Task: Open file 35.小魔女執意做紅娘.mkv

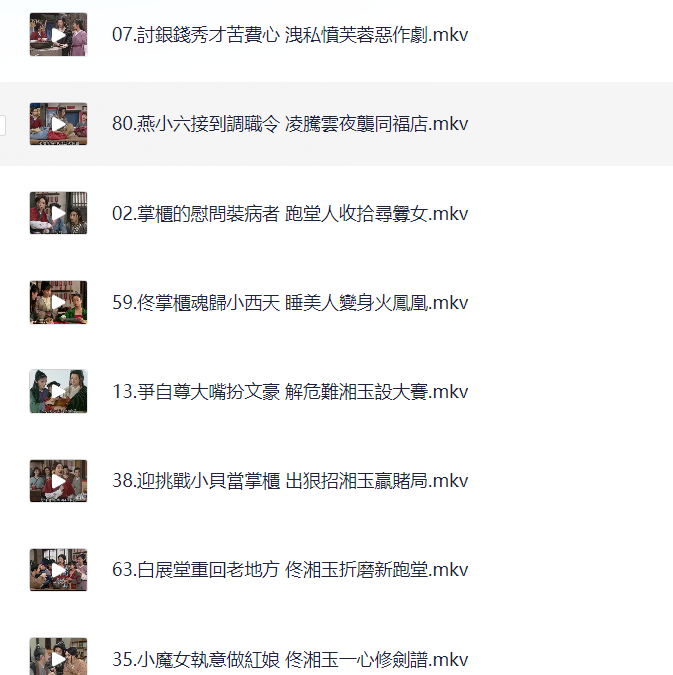Action: [x=290, y=659]
